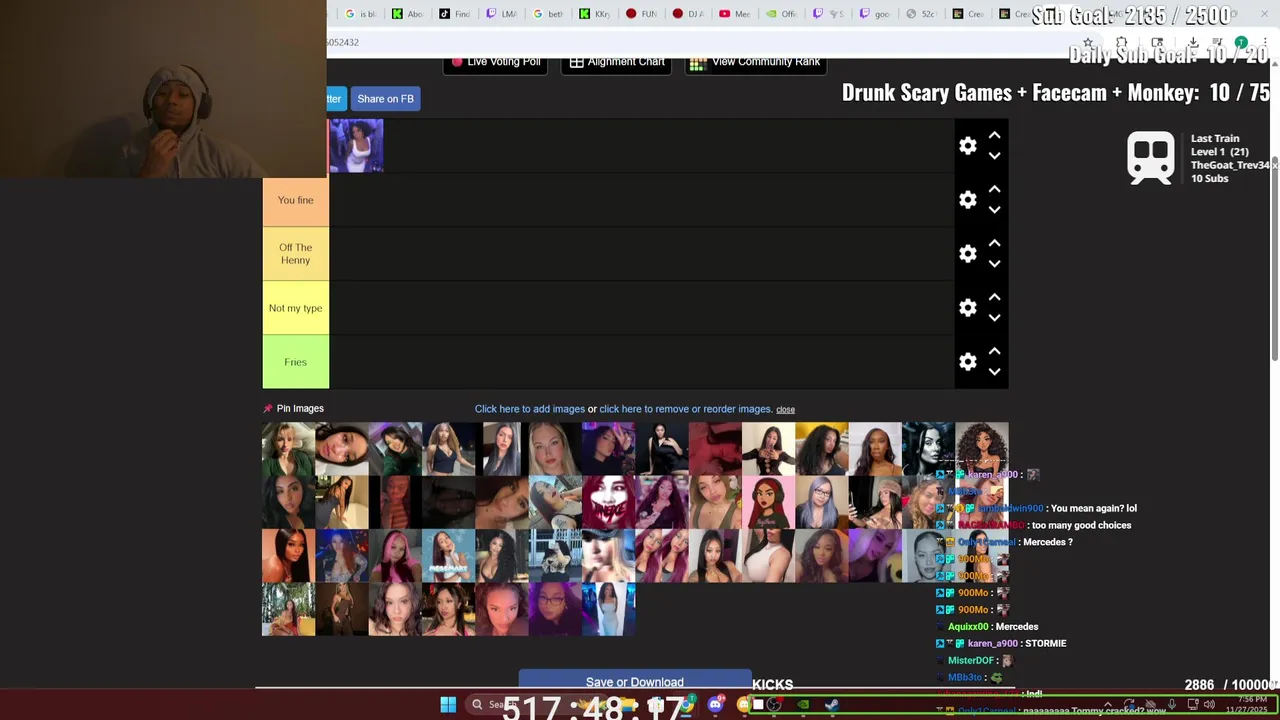1280x720 pixels.
Task: Switch to the Google 'is bl' browser tab
Action: tap(359, 14)
